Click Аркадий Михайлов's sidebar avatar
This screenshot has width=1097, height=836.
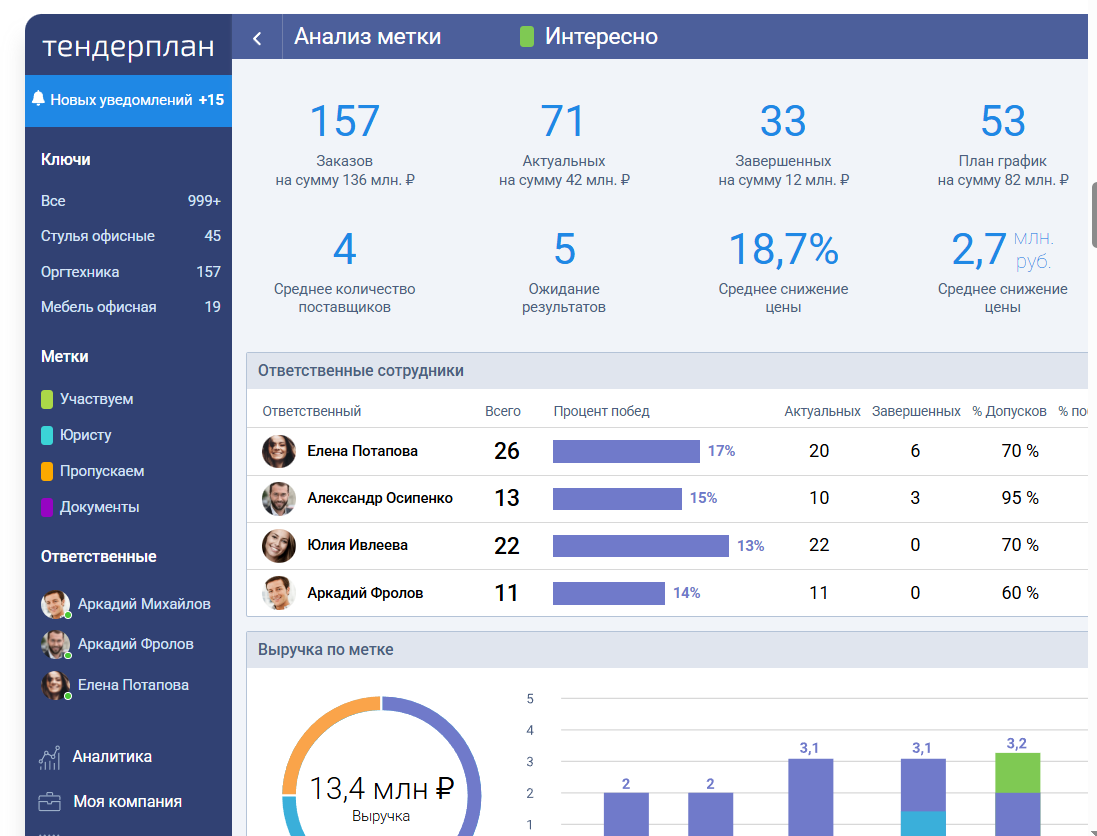click(x=55, y=604)
